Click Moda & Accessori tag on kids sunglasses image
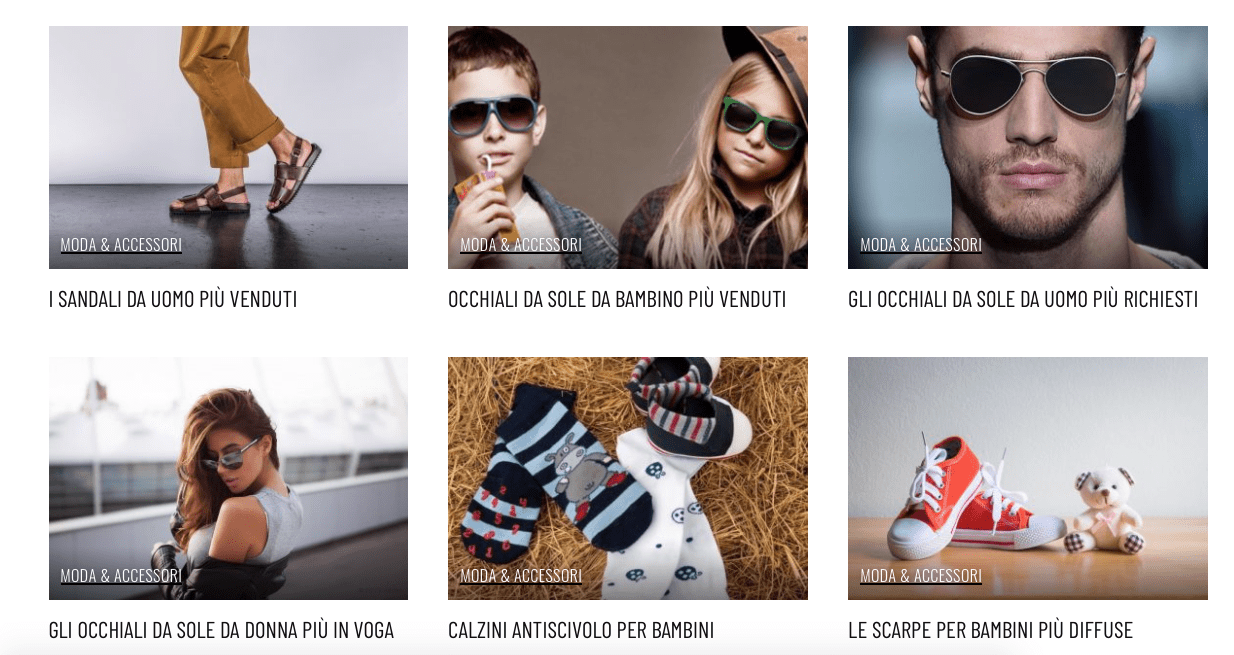Image resolution: width=1234 pixels, height=655 pixels. pos(521,245)
